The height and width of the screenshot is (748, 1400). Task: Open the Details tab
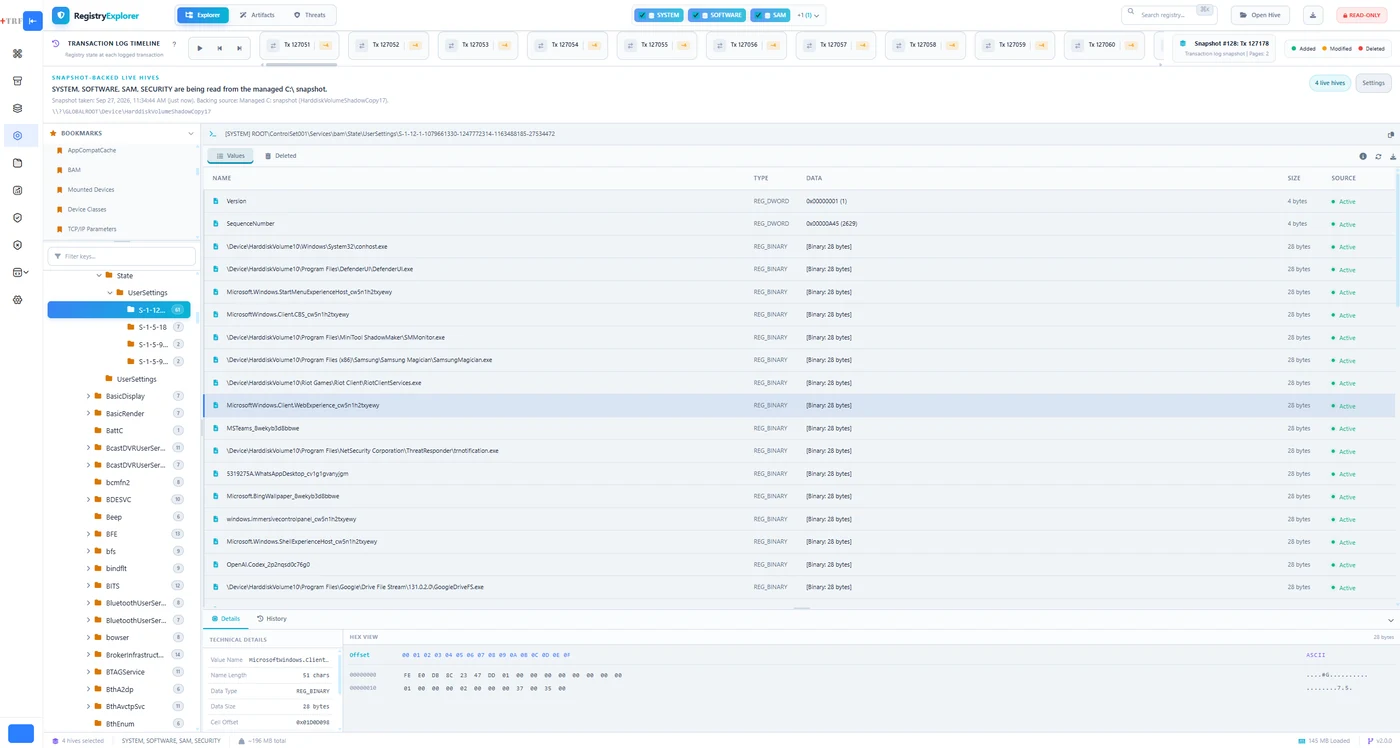[226, 619]
